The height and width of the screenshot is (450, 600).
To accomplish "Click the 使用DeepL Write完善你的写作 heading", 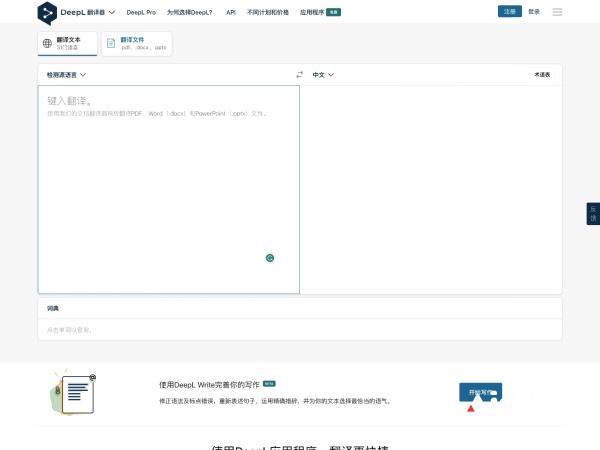I will click(x=209, y=385).
